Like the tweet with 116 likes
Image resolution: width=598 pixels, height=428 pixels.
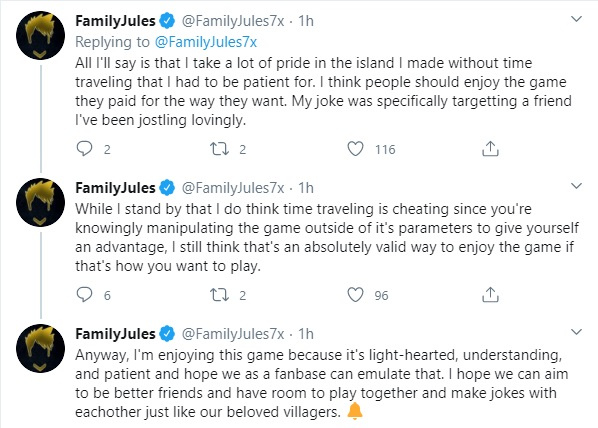[355, 149]
